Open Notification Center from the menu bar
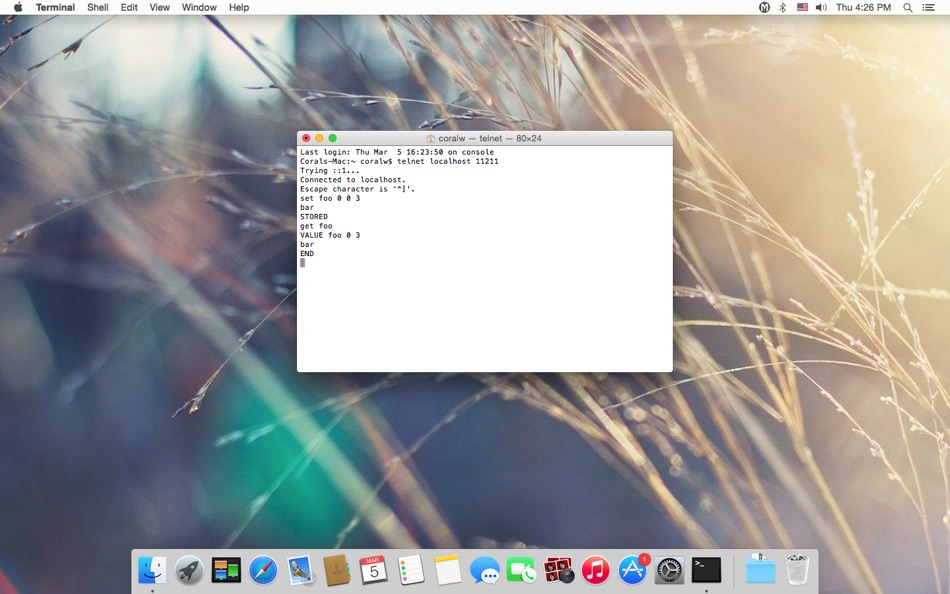This screenshot has width=950, height=594. pyautogui.click(x=929, y=7)
